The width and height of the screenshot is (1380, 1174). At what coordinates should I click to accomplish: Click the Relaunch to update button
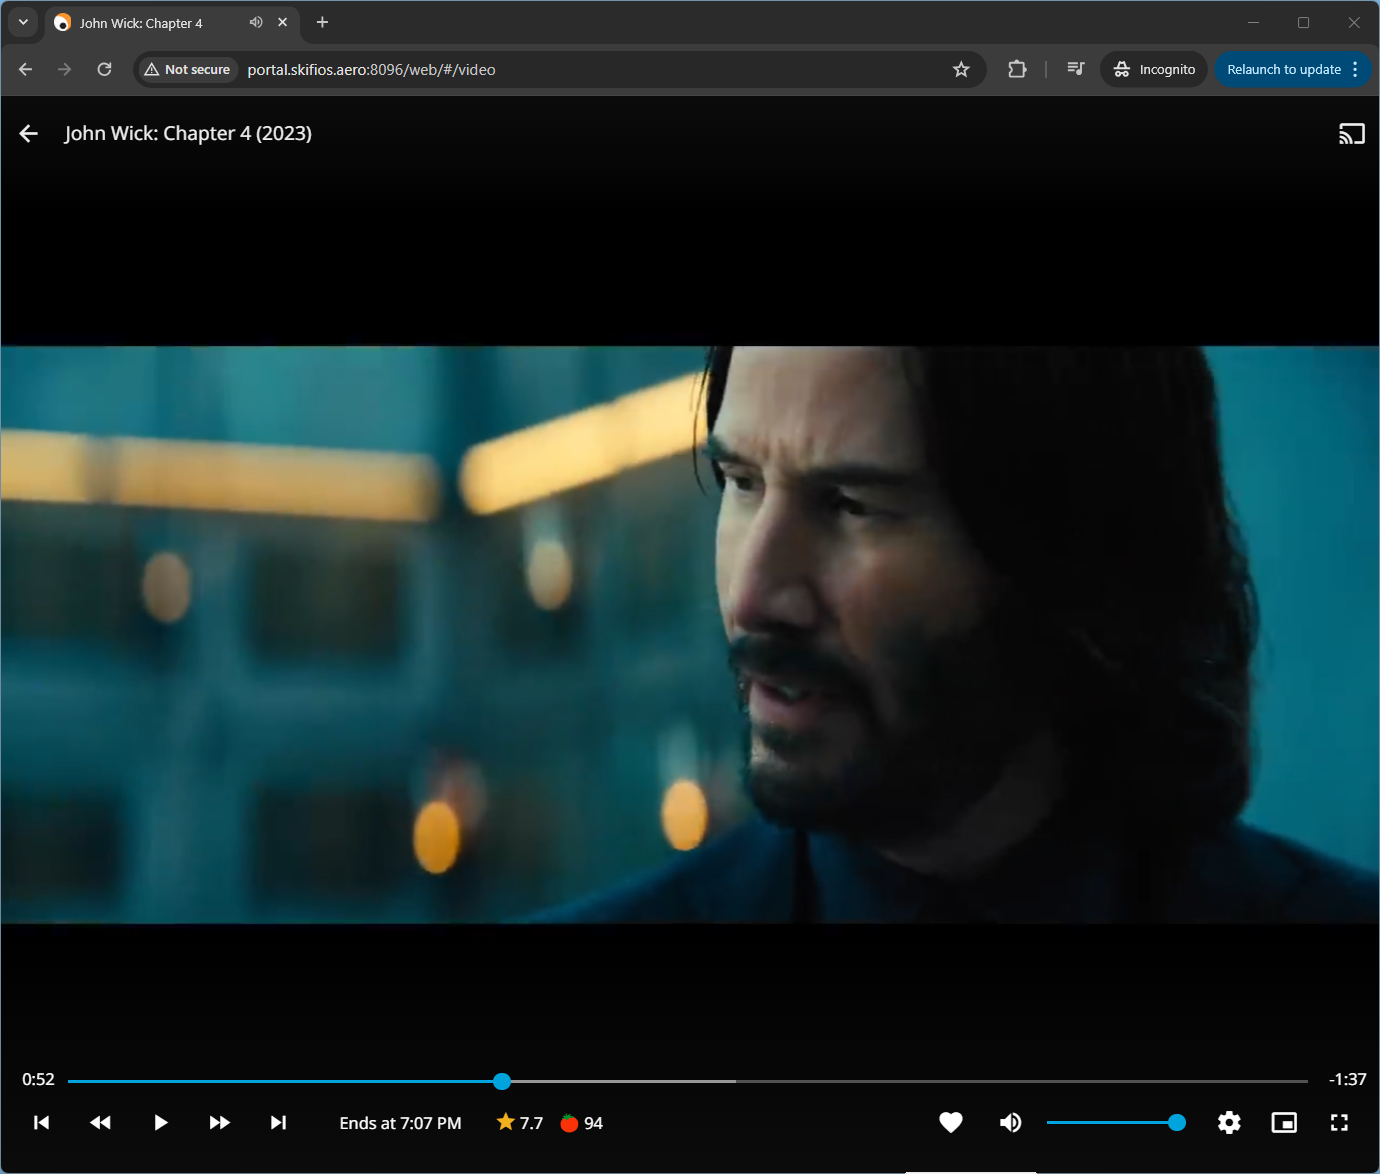(x=1283, y=69)
